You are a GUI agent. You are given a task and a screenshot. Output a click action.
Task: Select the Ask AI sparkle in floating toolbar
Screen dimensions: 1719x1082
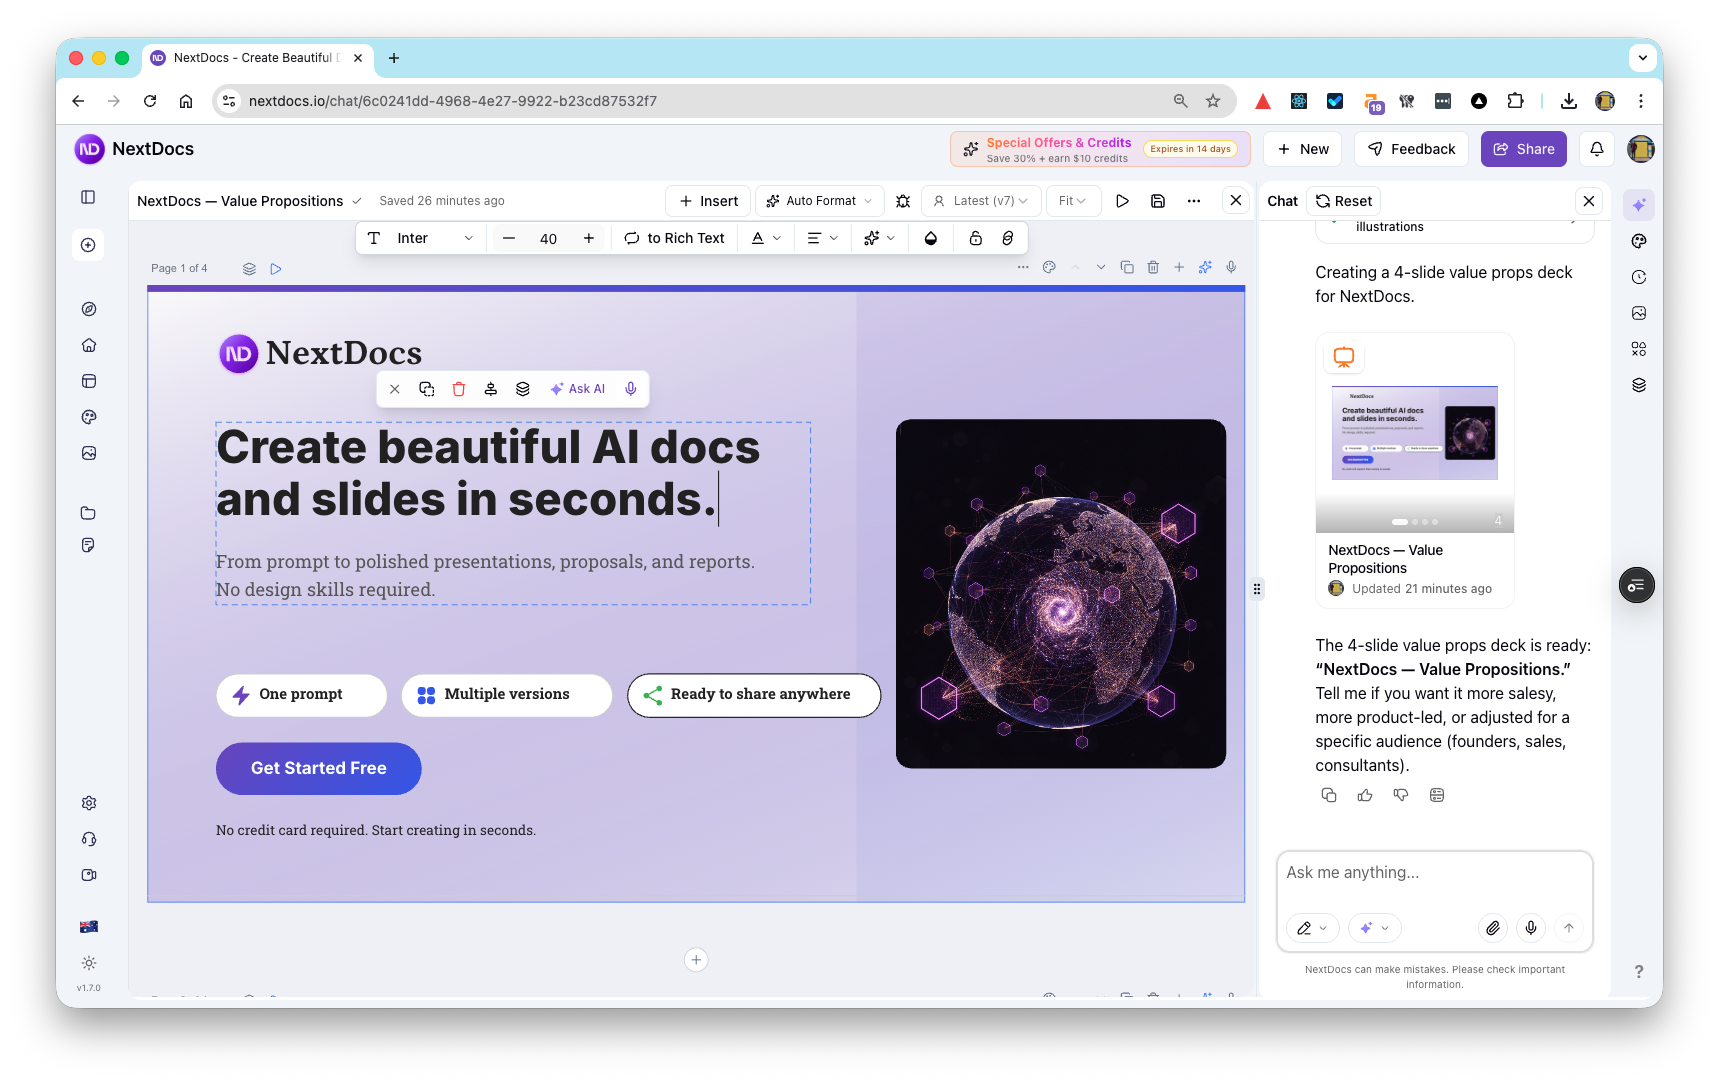[x=578, y=388]
